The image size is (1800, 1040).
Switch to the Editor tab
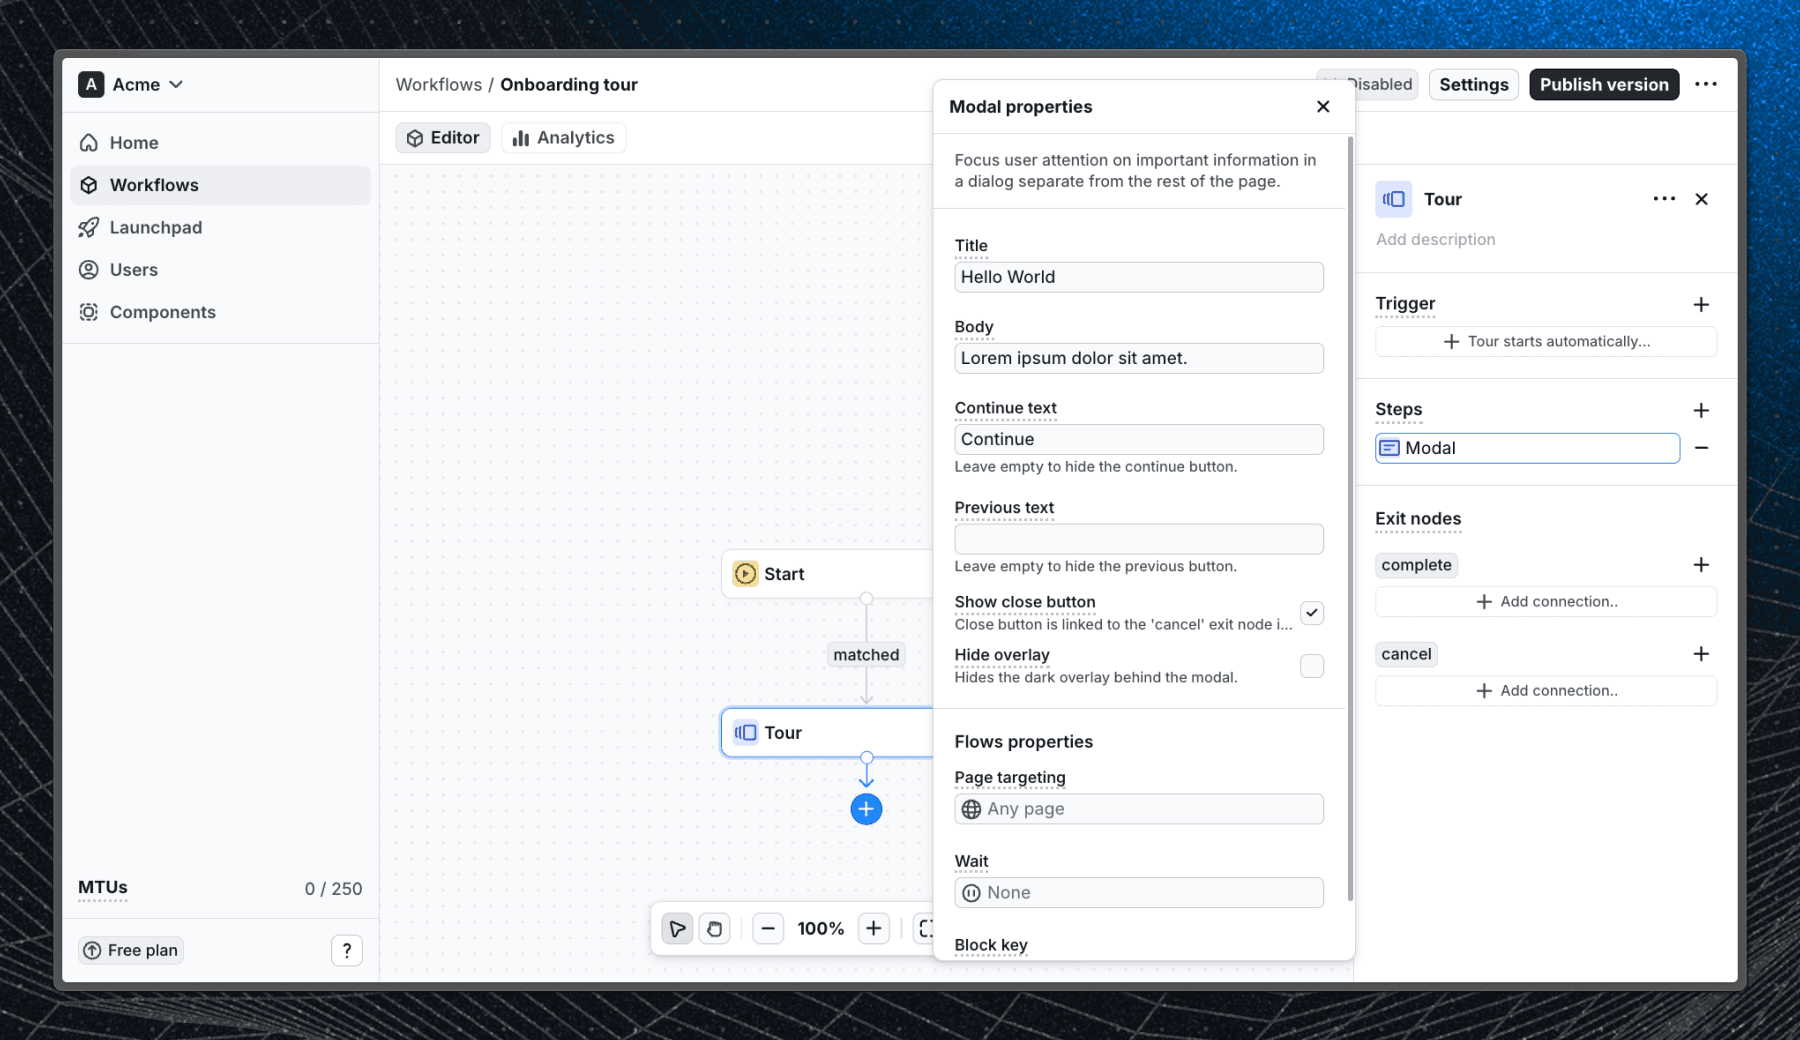(442, 137)
